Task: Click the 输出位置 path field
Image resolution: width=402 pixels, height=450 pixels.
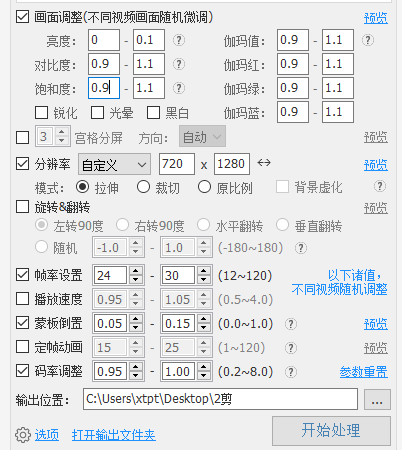Action: (x=220, y=399)
